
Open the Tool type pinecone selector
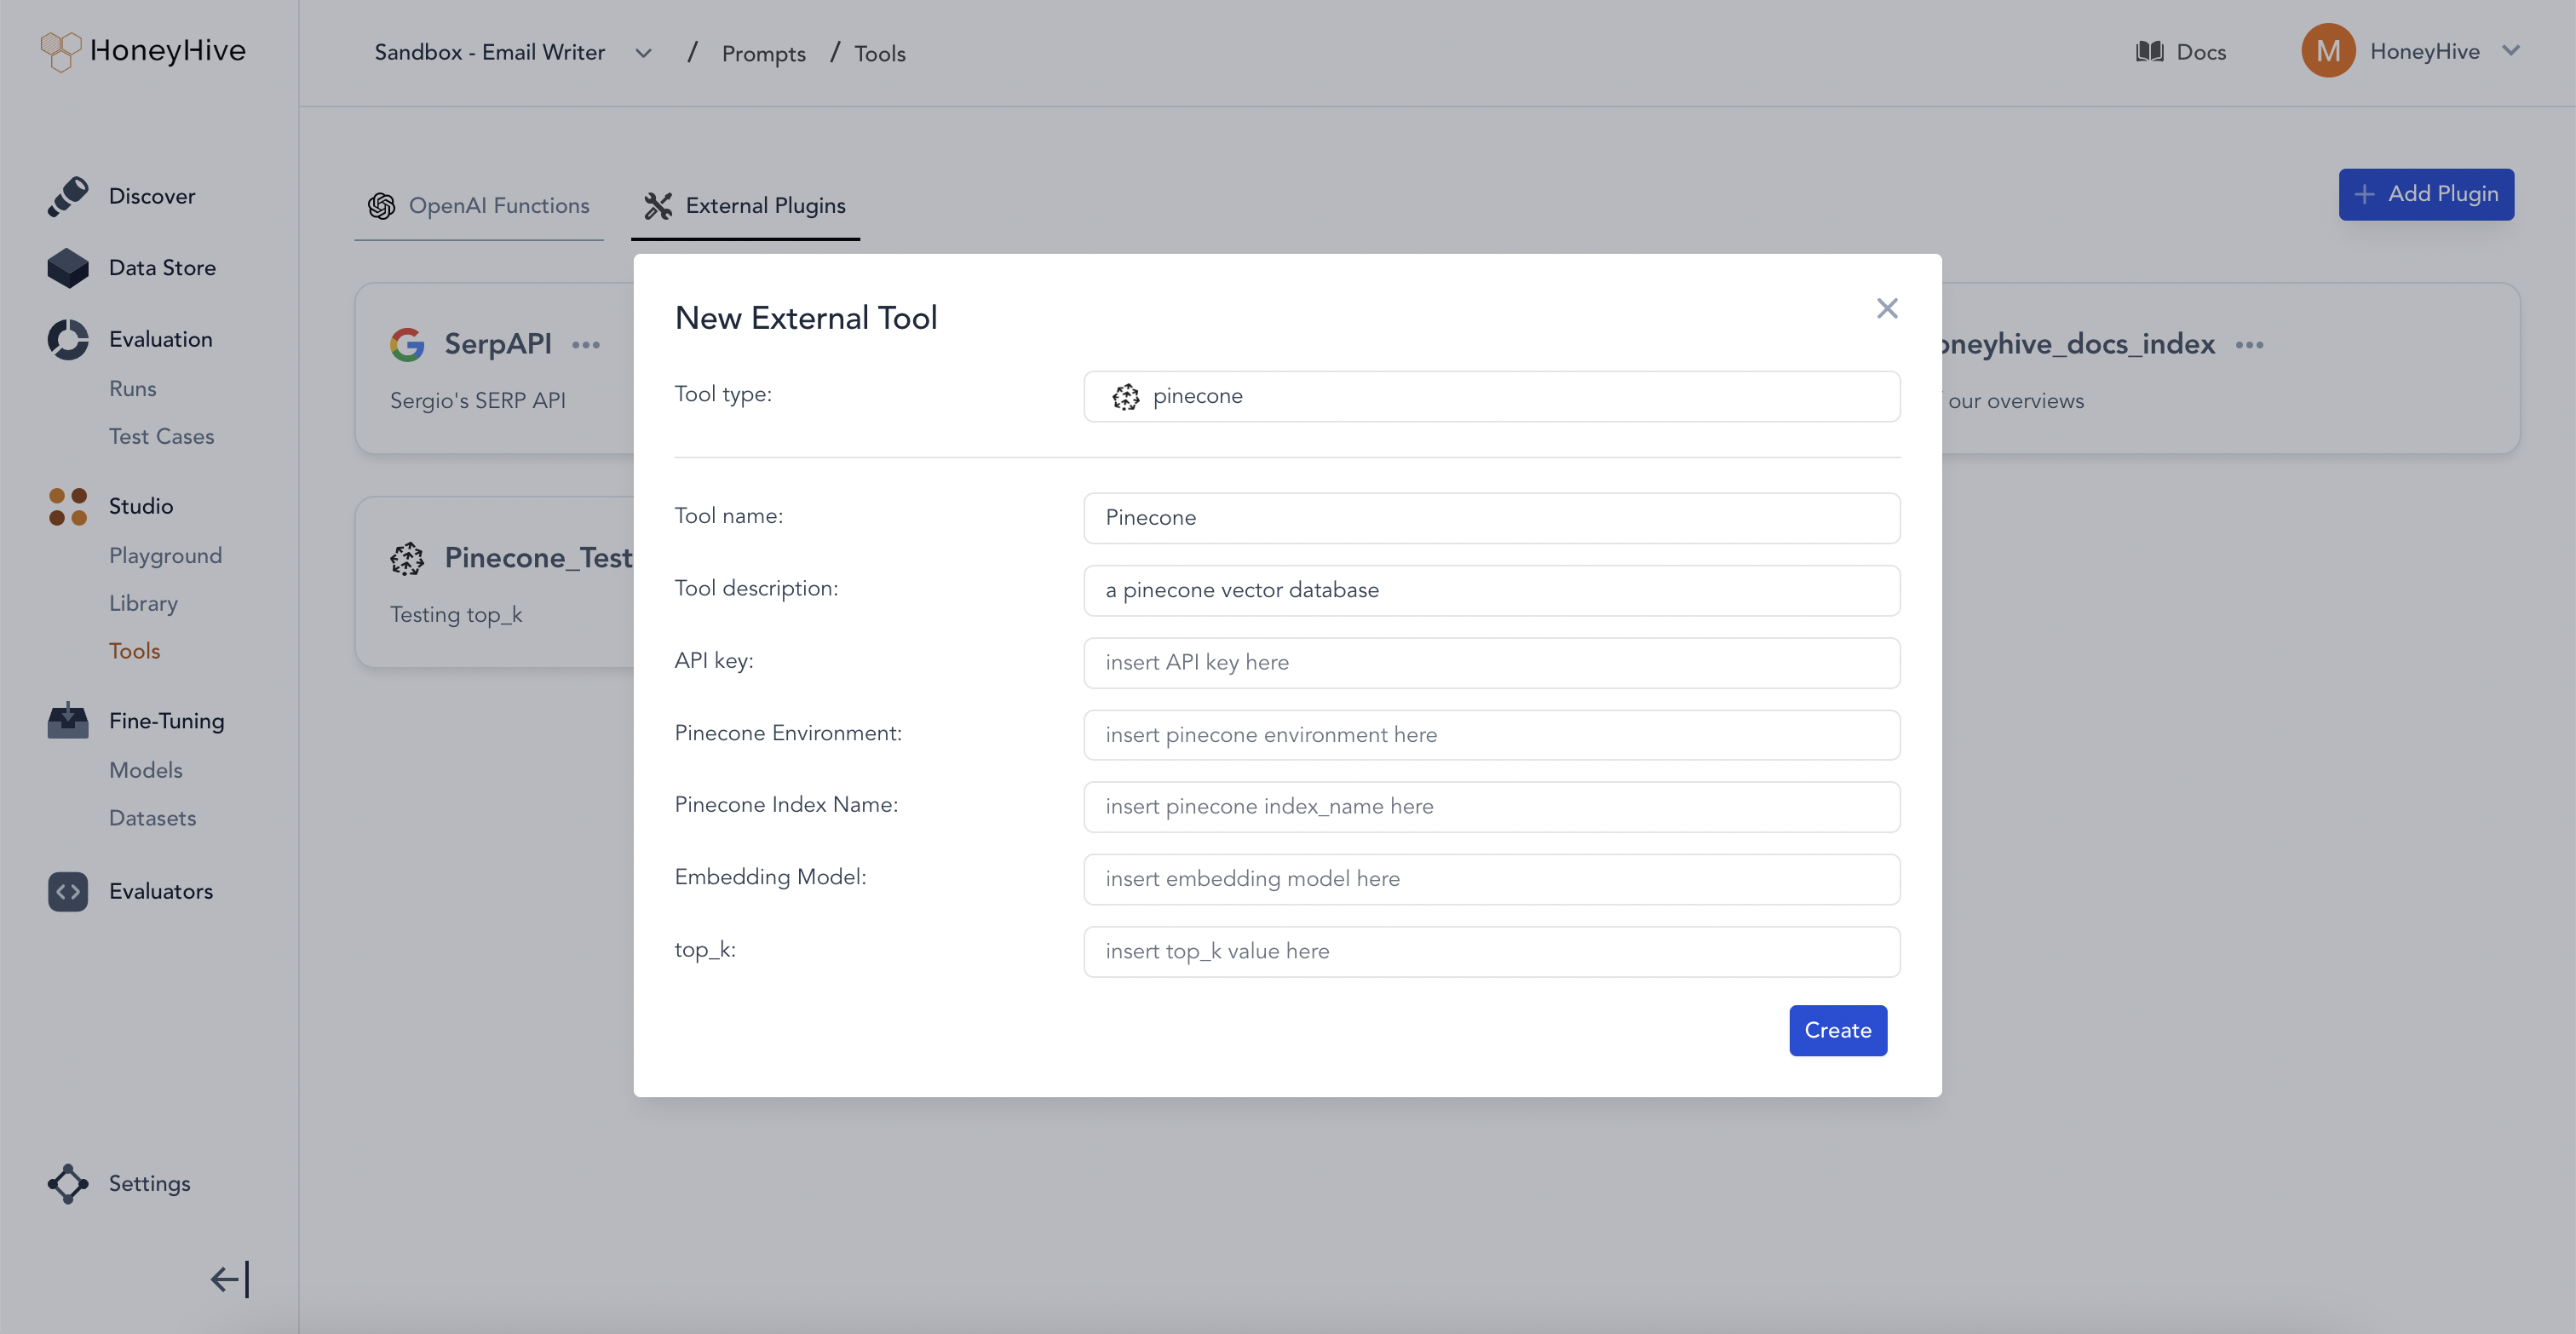(1491, 396)
